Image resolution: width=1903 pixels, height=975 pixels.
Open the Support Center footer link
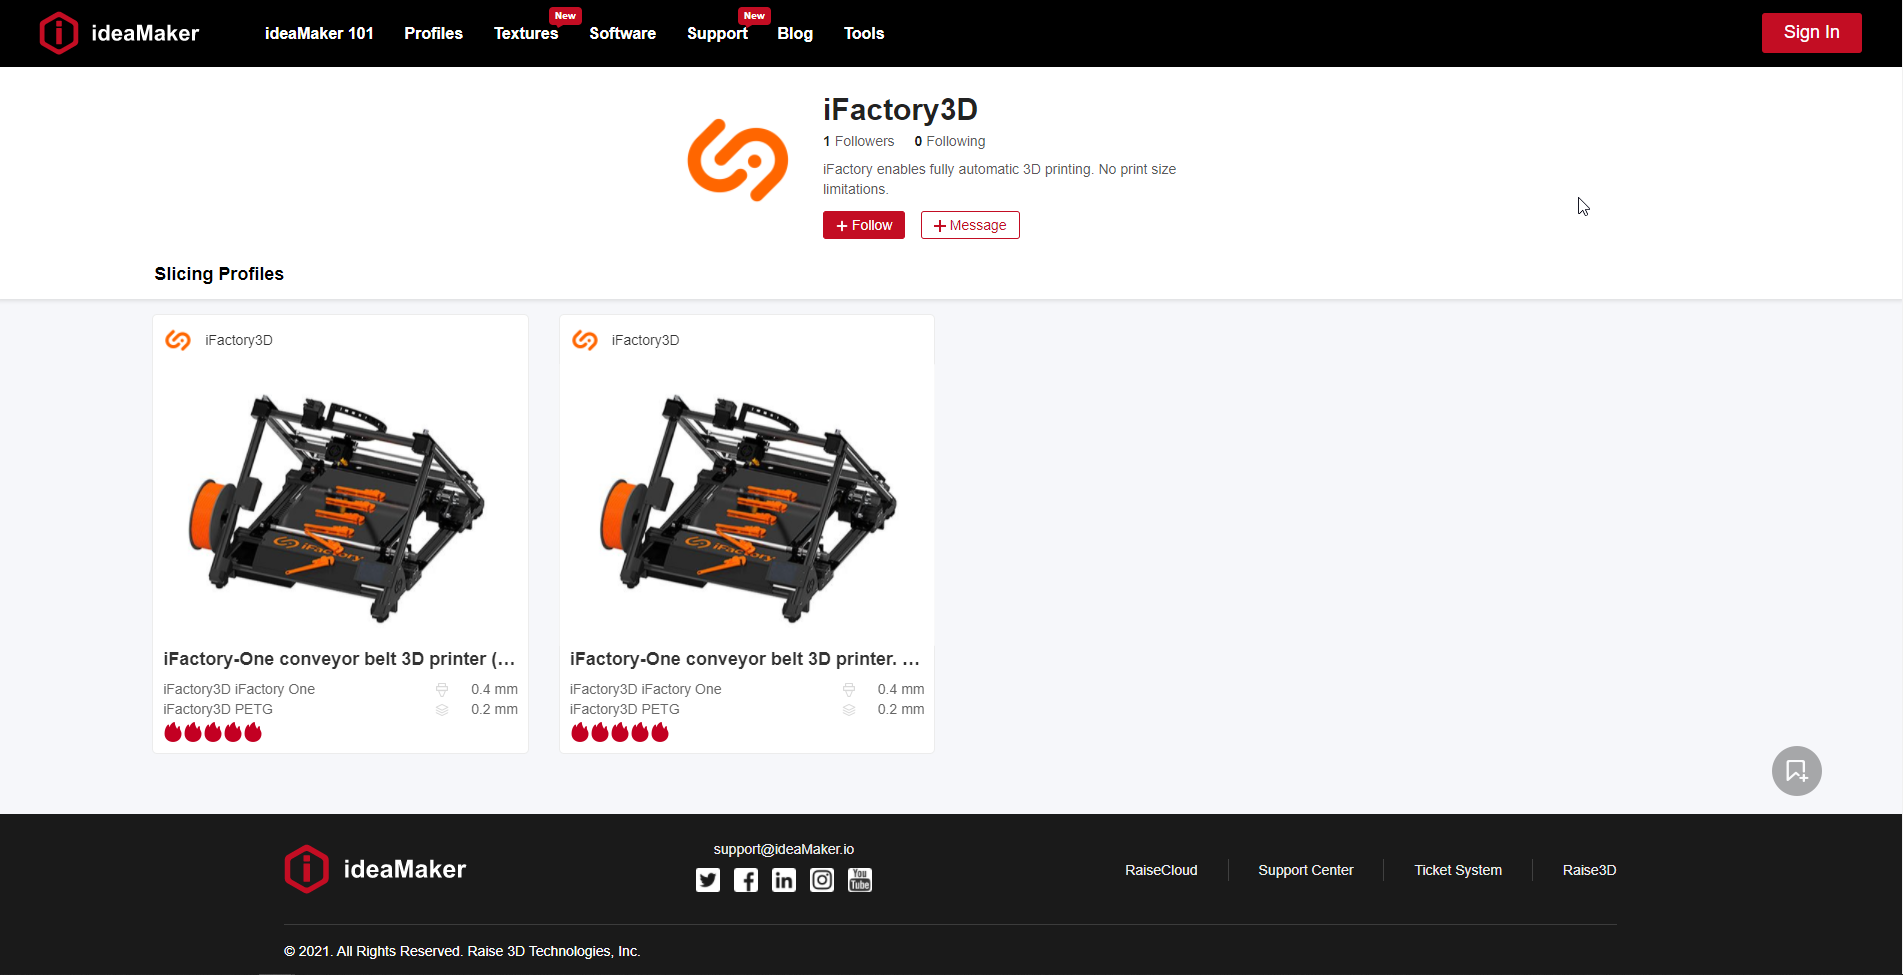pyautogui.click(x=1306, y=870)
